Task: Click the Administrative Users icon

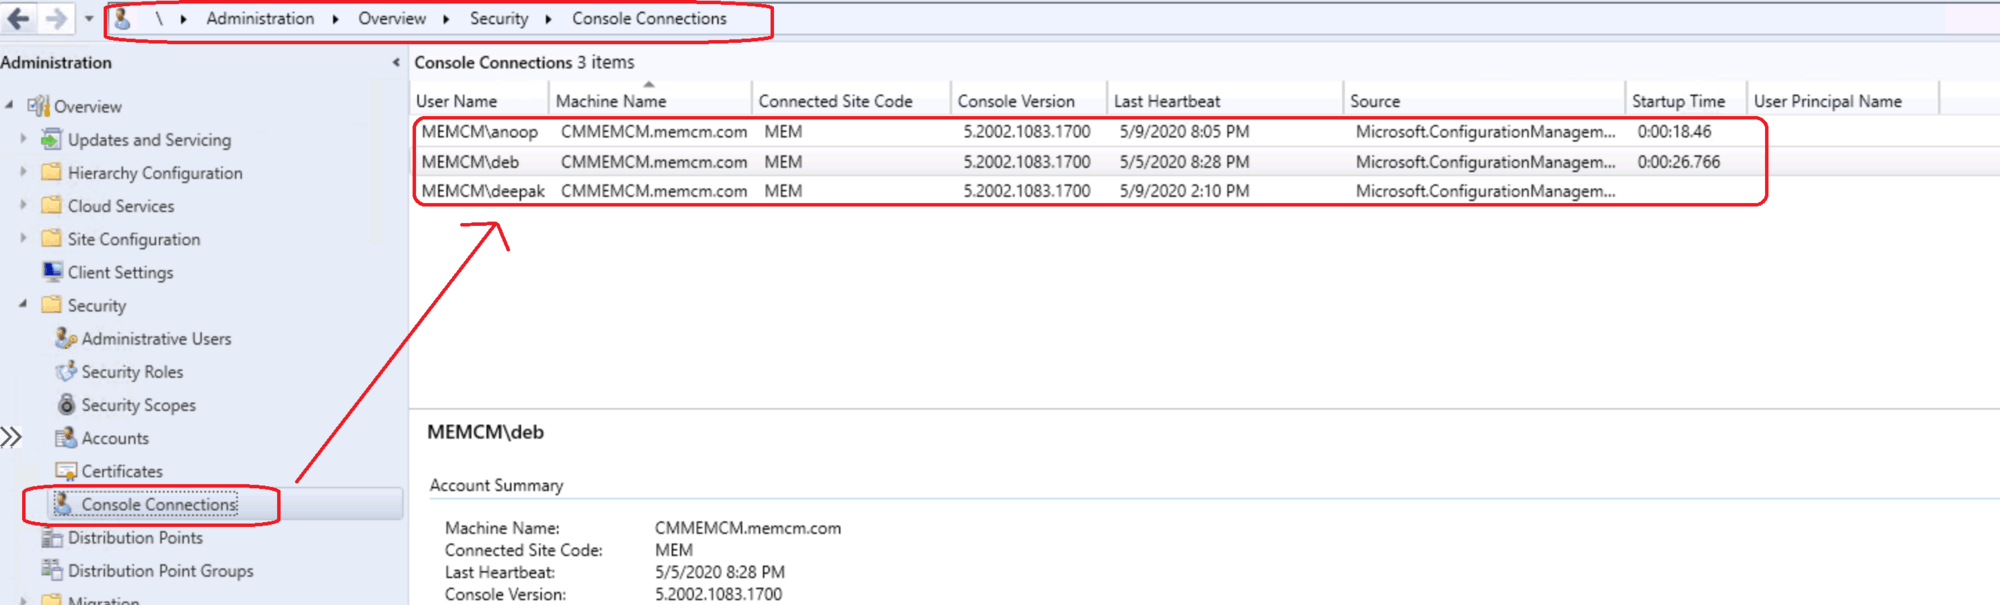Action: point(66,338)
